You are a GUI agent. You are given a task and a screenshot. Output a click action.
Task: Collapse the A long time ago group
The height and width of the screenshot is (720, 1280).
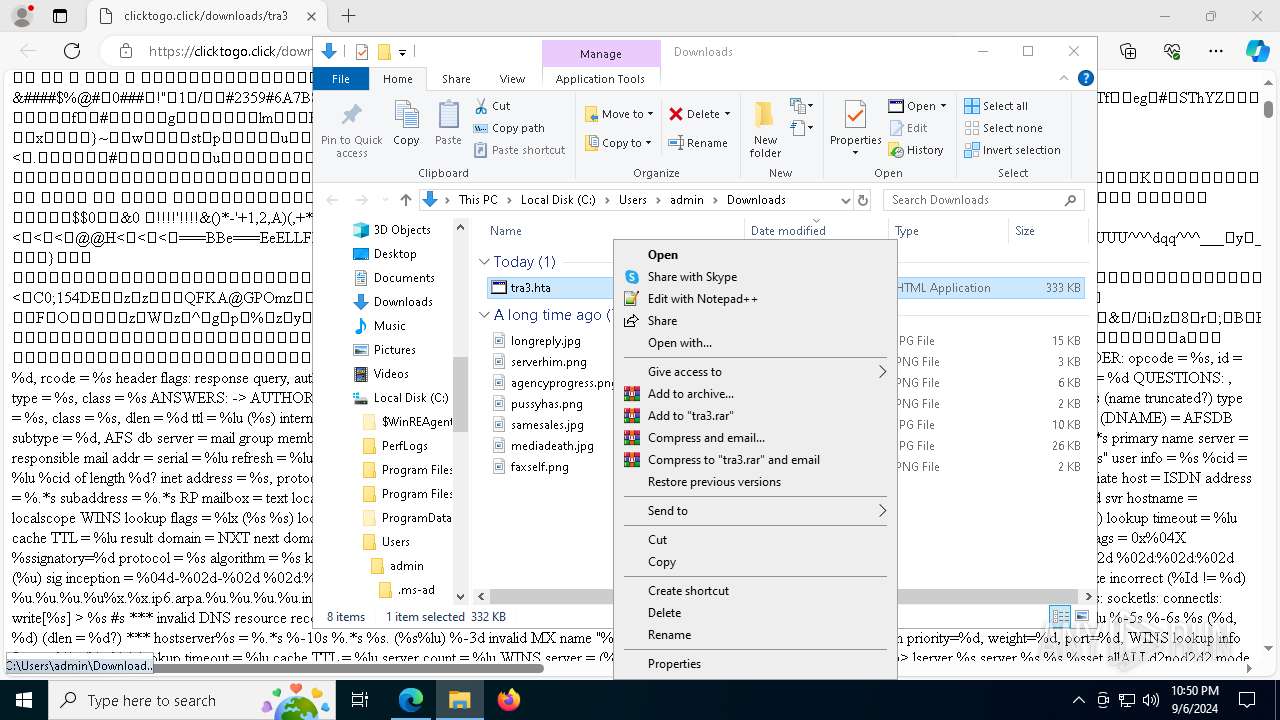click(484, 315)
